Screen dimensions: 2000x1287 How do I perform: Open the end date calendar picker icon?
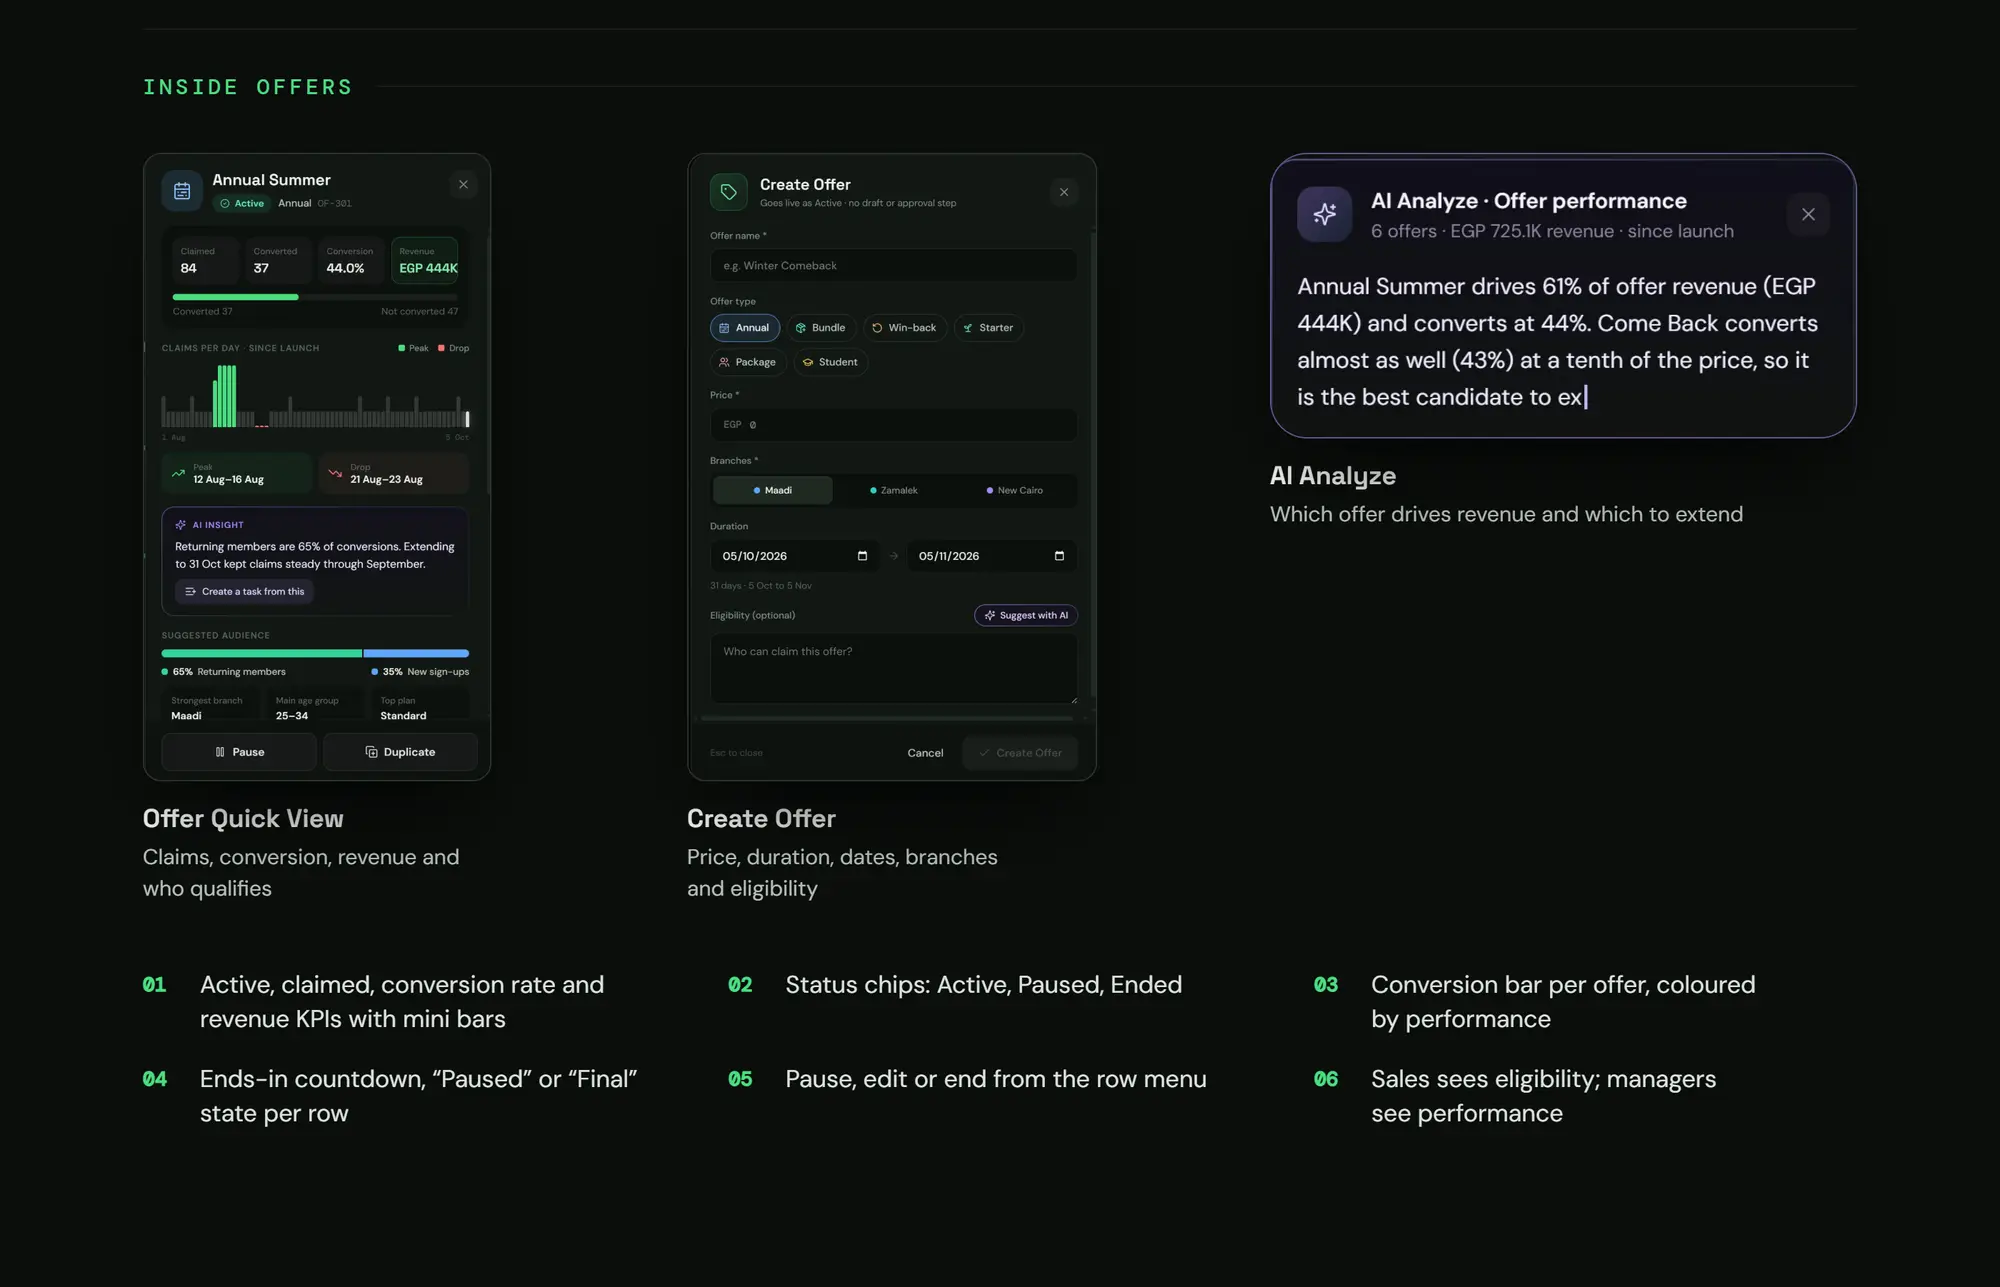pyautogui.click(x=1059, y=556)
